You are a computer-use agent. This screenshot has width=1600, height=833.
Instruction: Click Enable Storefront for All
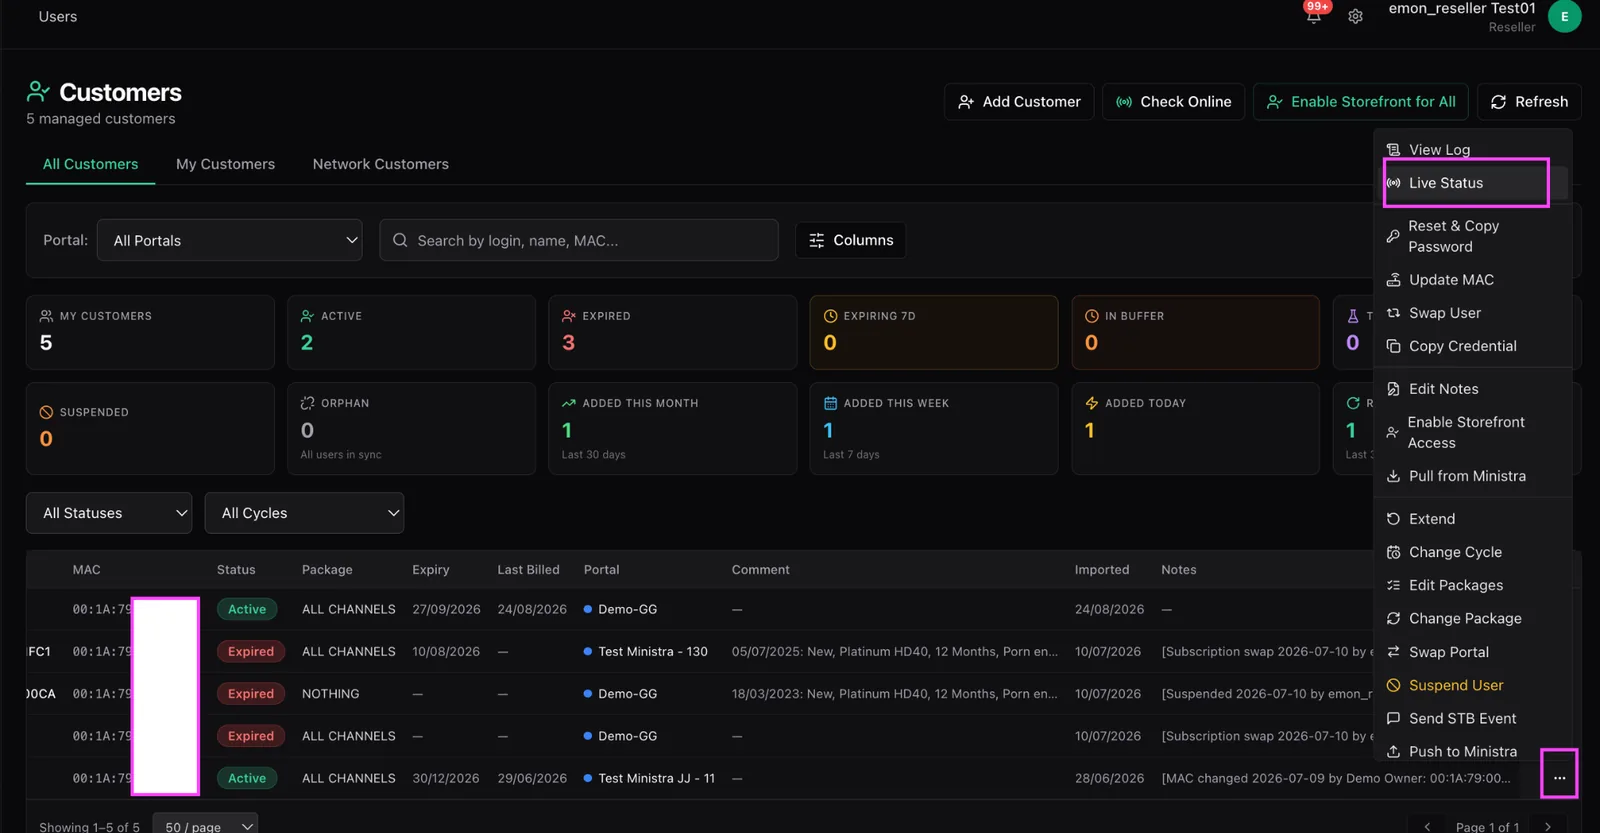point(1361,102)
